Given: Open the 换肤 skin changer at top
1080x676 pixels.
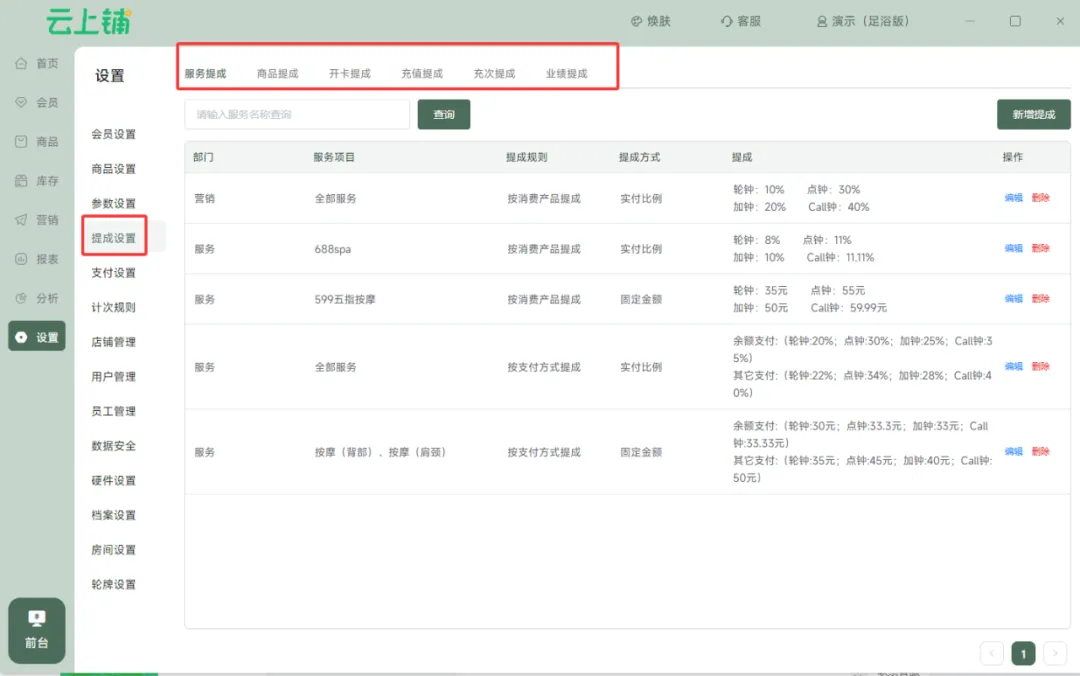Looking at the screenshot, I should point(651,21).
